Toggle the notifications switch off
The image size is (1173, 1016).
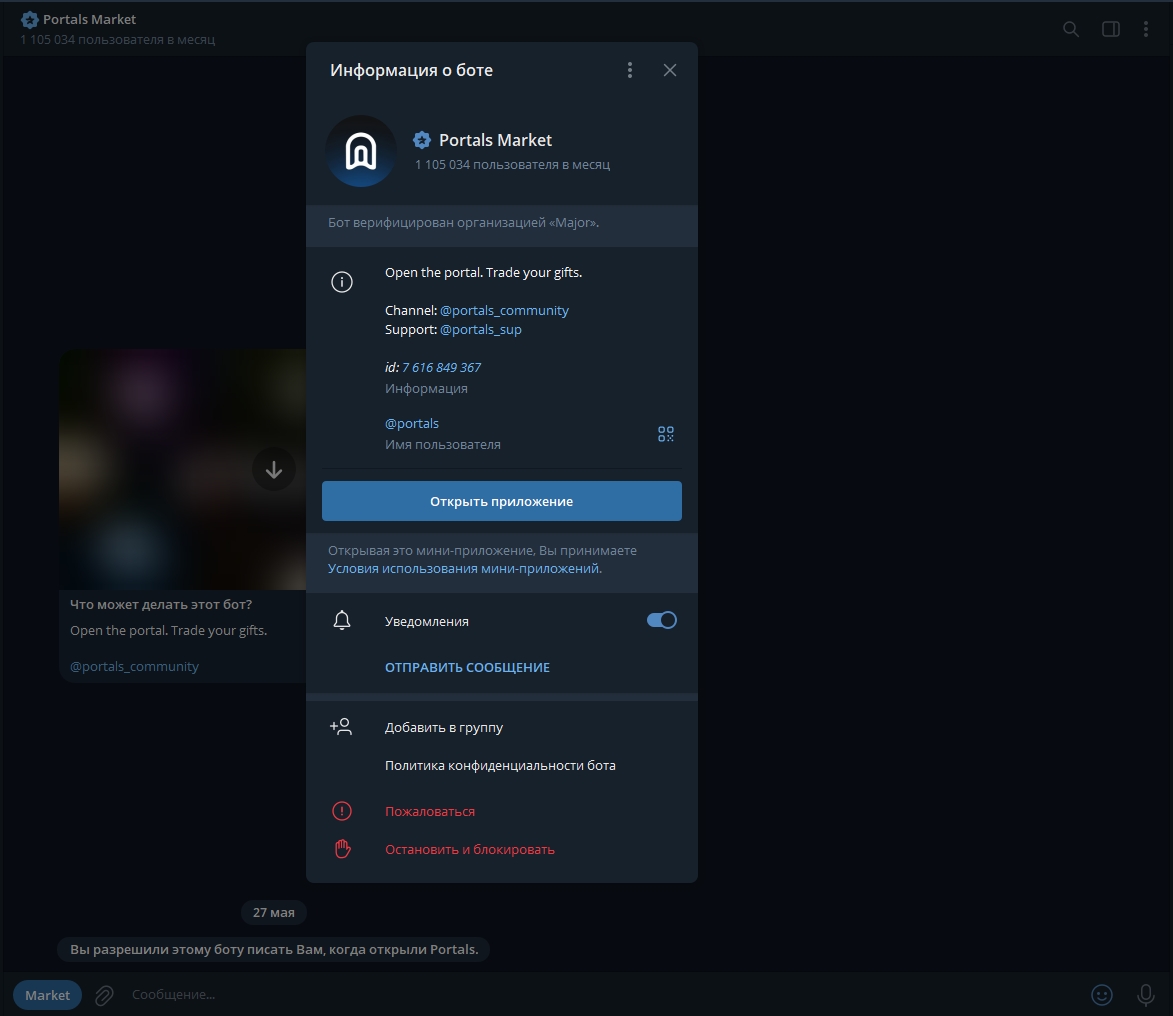[x=661, y=621]
